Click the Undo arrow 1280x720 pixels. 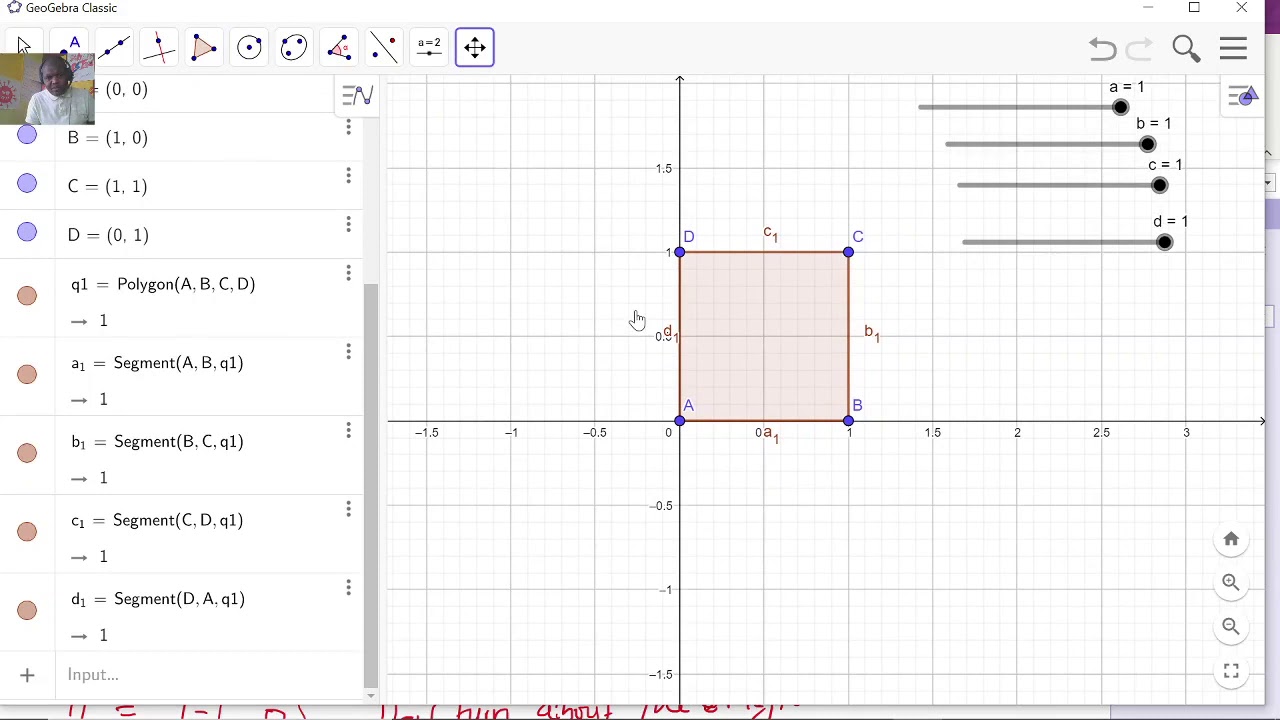coord(1102,48)
